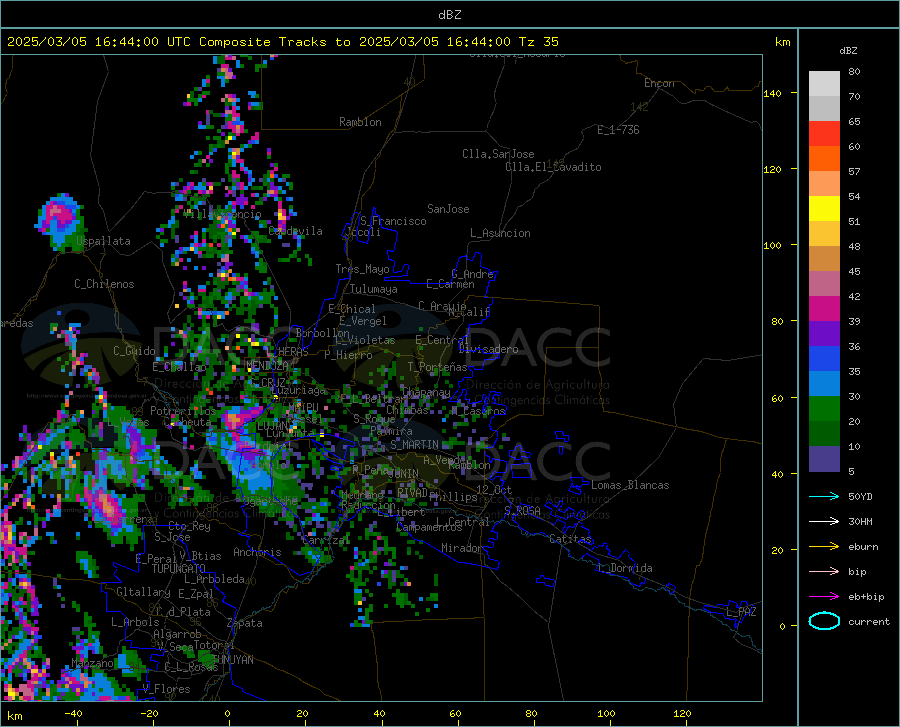Click the Tulumaya label
Viewport: 900px width, 727px height.
pos(374,289)
